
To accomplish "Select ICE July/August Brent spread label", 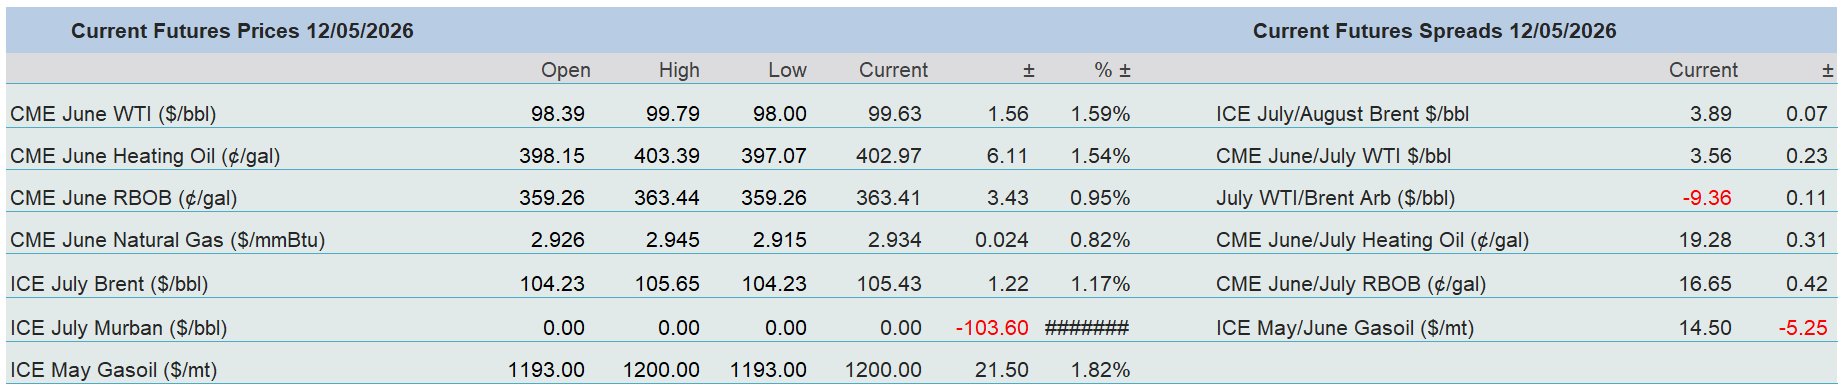I will (1342, 114).
